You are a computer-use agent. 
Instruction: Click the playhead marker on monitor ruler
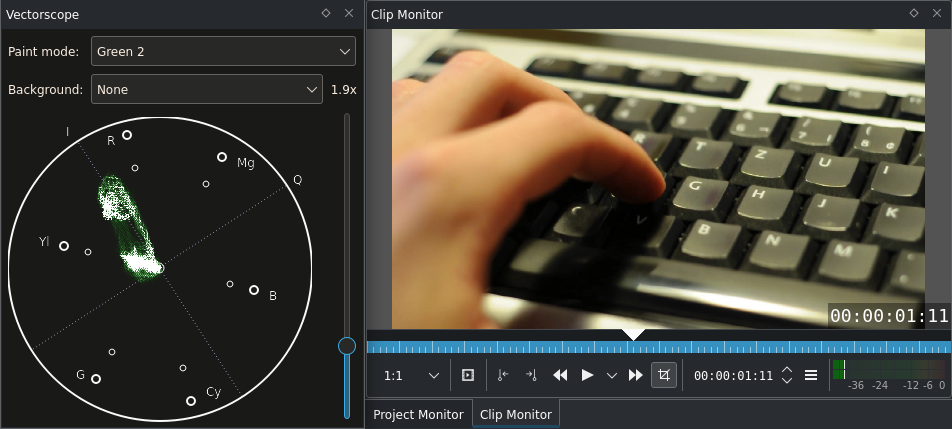[x=633, y=335]
